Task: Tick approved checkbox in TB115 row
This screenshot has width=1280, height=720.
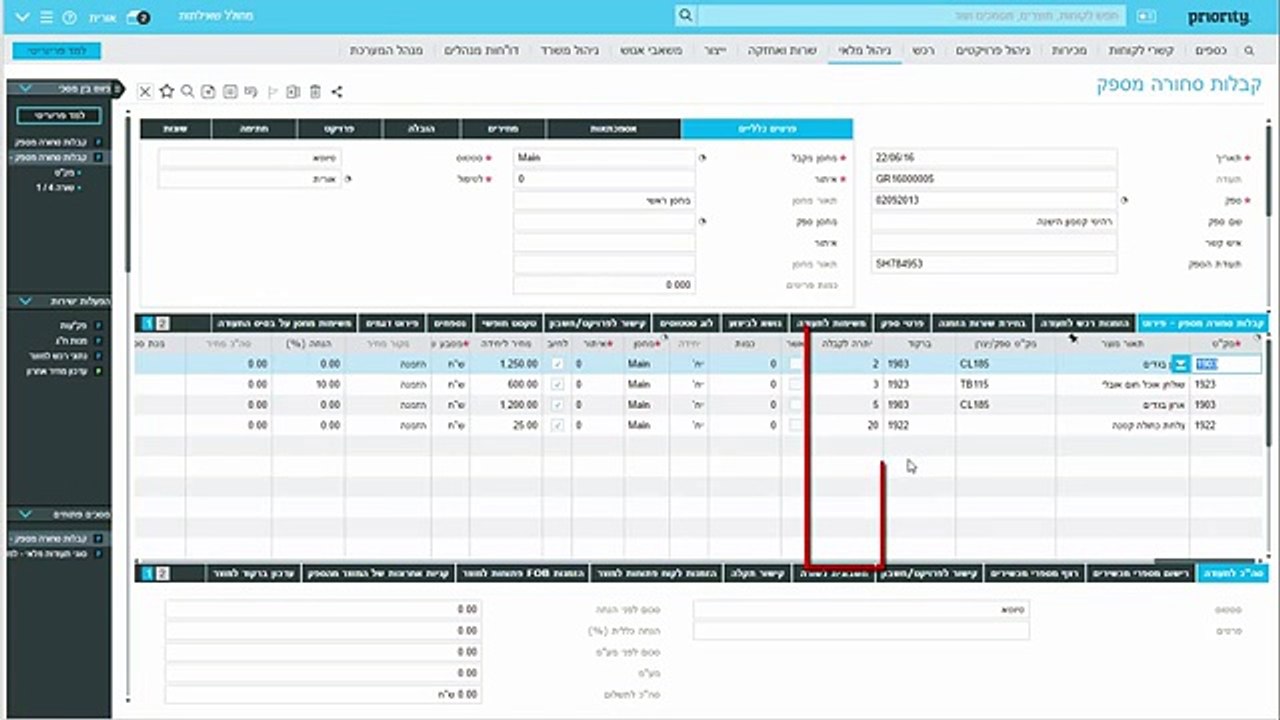Action: (x=795, y=385)
